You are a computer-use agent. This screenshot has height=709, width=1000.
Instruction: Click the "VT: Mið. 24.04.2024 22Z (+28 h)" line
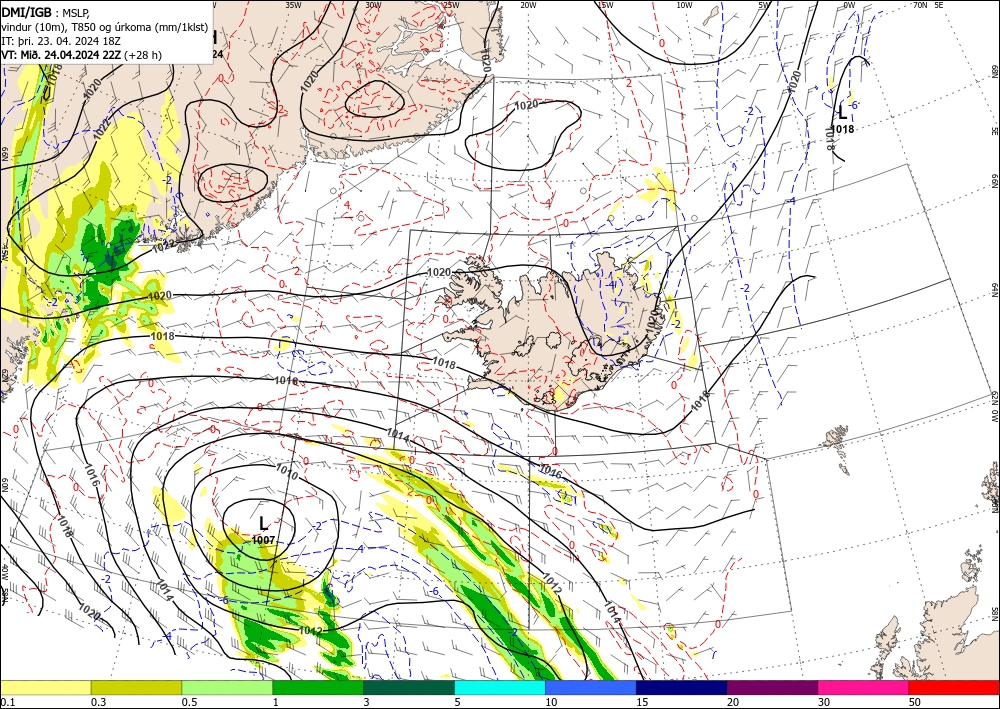81,55
